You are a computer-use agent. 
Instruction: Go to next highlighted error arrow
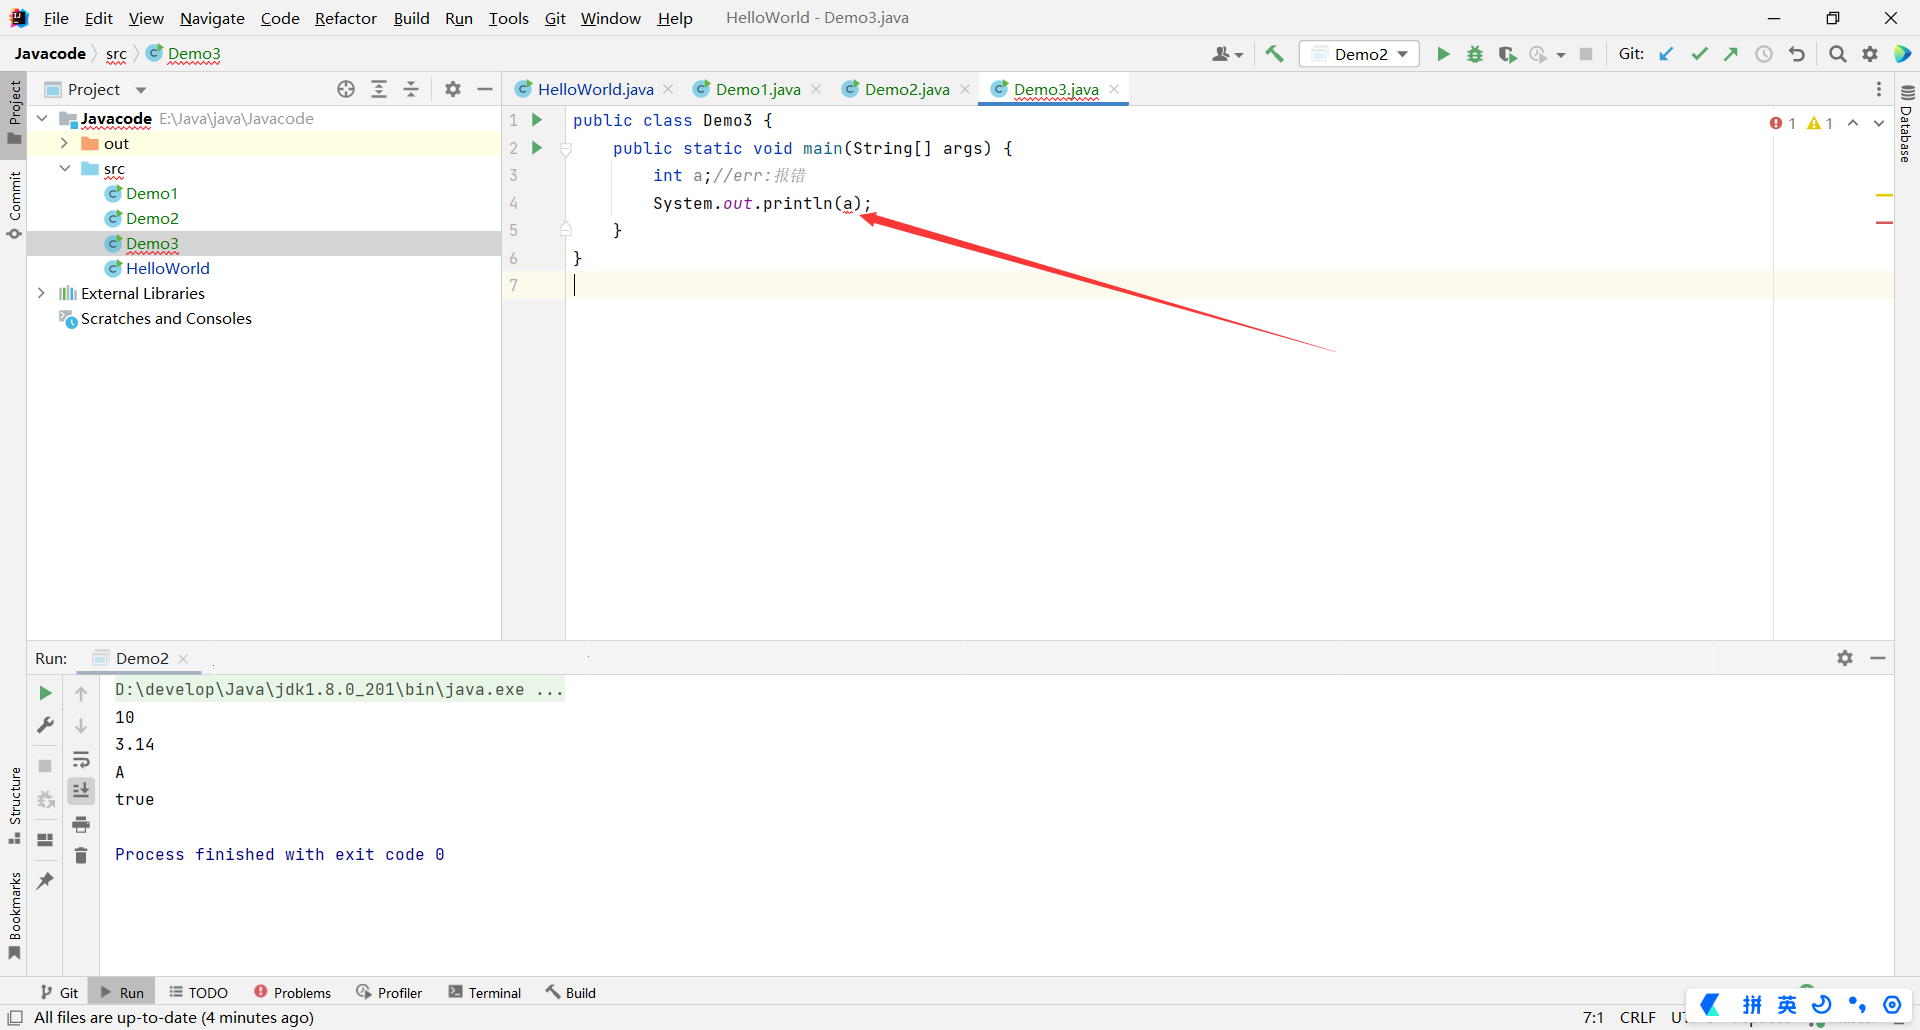point(1879,123)
